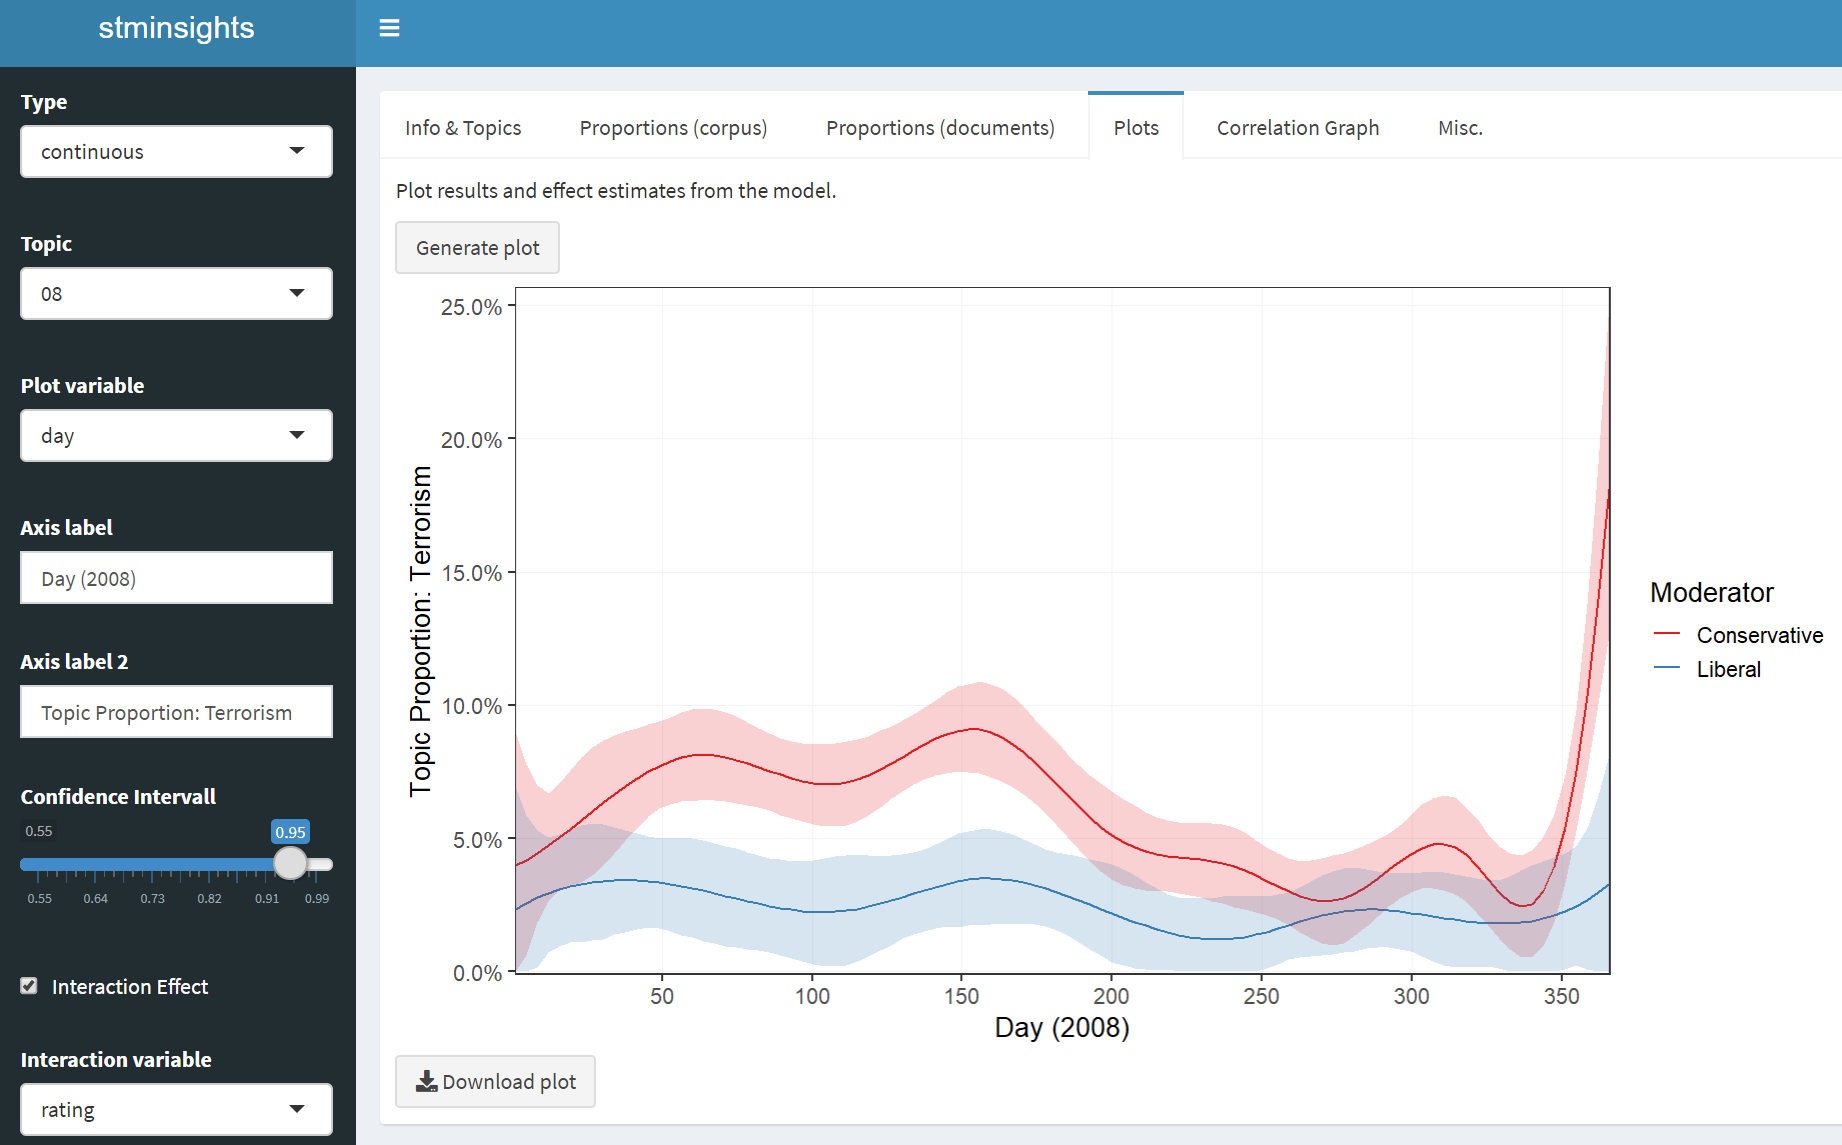
Task: Open the Proportions (corpus) tab
Action: click(673, 128)
